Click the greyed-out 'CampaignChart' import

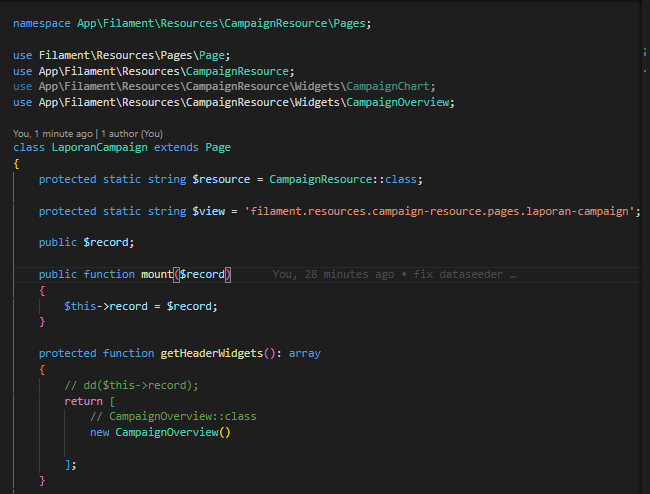(388, 86)
